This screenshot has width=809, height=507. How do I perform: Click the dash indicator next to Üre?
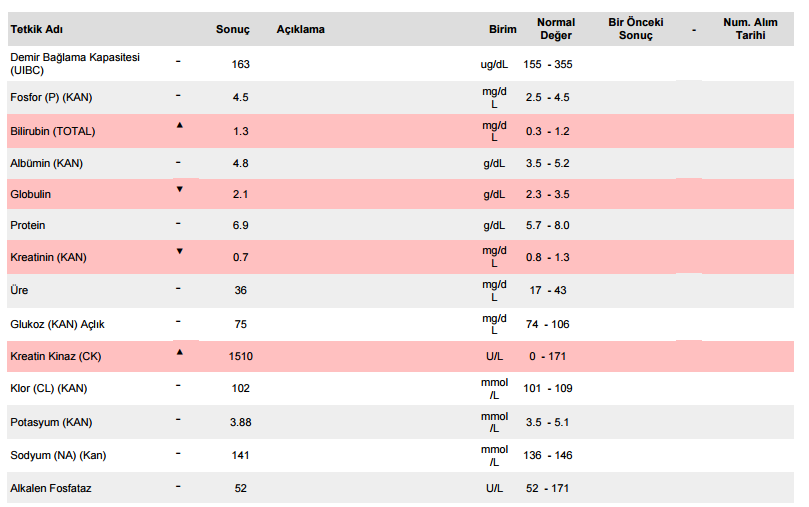coord(178,288)
